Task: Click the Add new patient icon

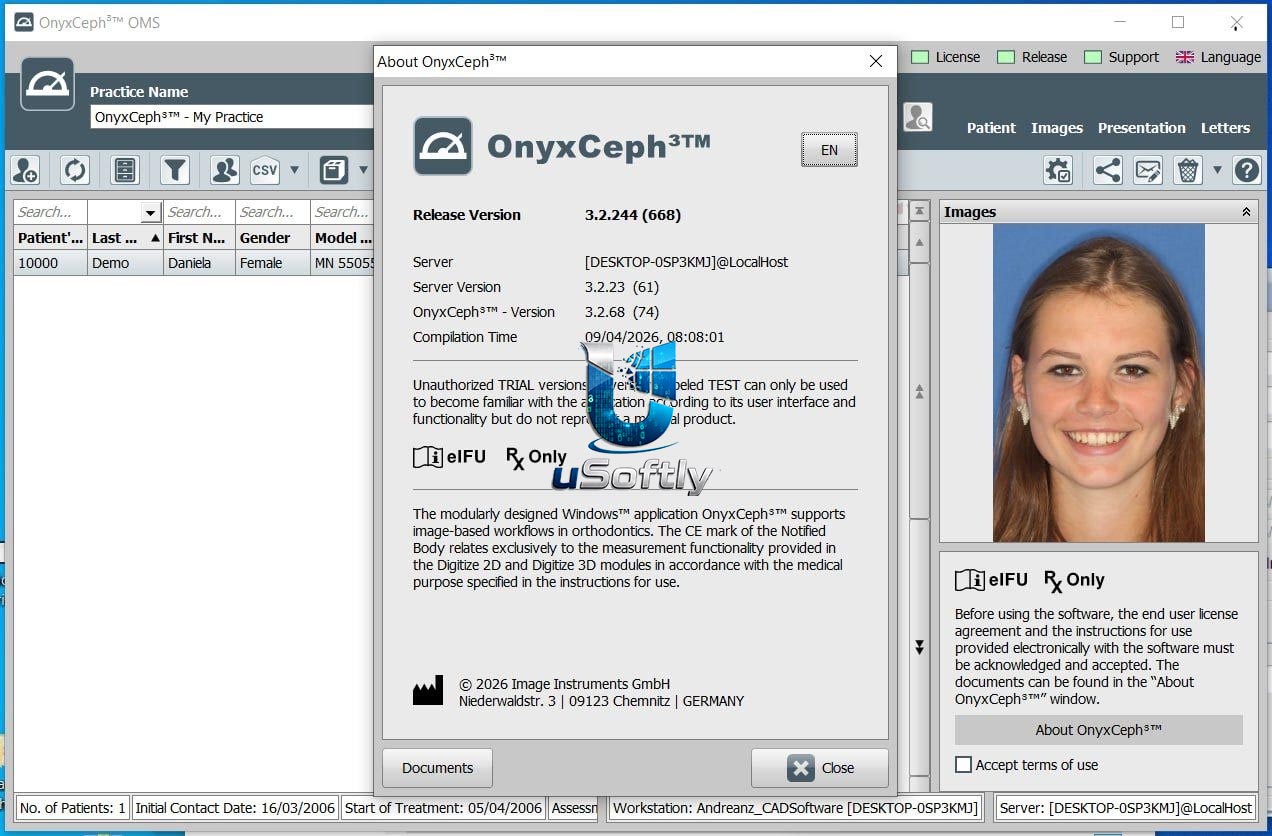Action: (x=25, y=170)
